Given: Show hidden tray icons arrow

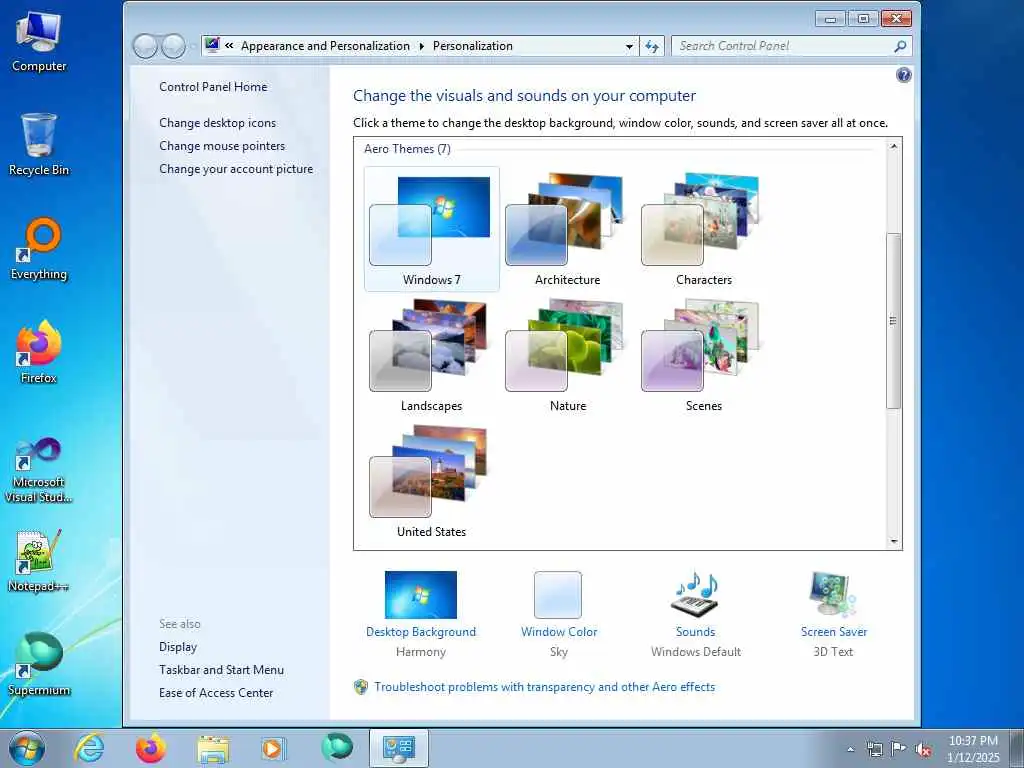Looking at the screenshot, I should click(x=850, y=749).
